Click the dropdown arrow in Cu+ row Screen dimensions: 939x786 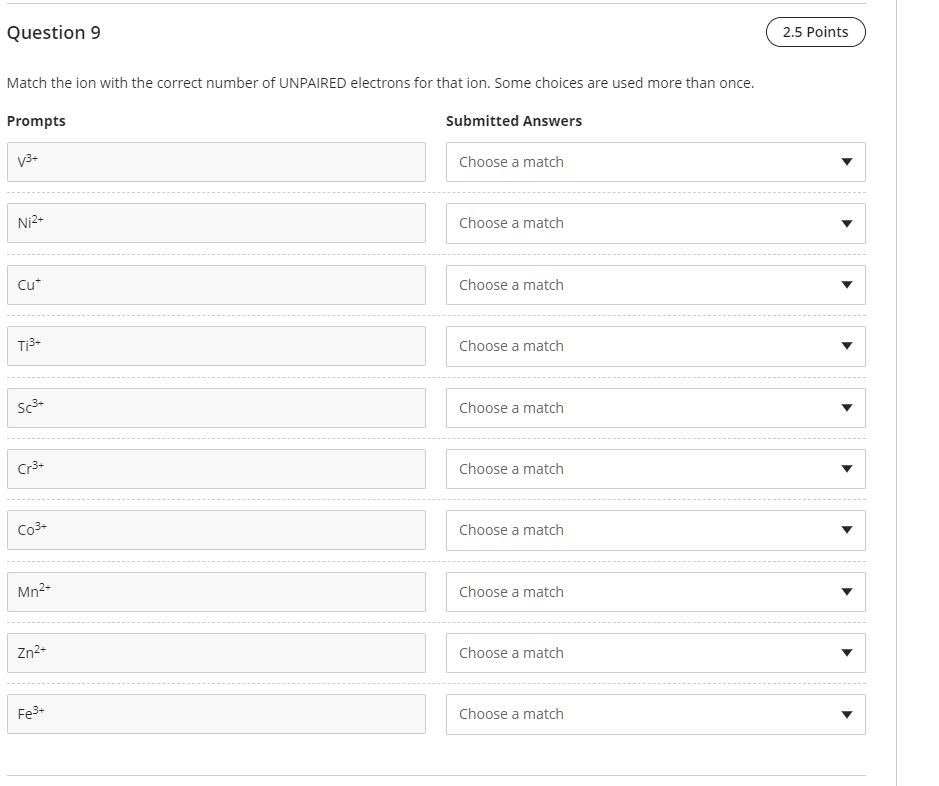(846, 285)
